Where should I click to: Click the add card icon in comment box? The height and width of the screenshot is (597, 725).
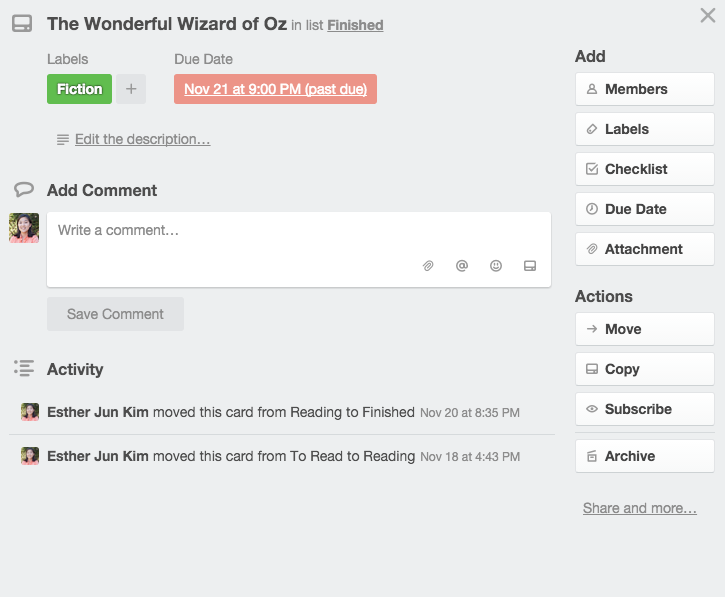coord(530,266)
